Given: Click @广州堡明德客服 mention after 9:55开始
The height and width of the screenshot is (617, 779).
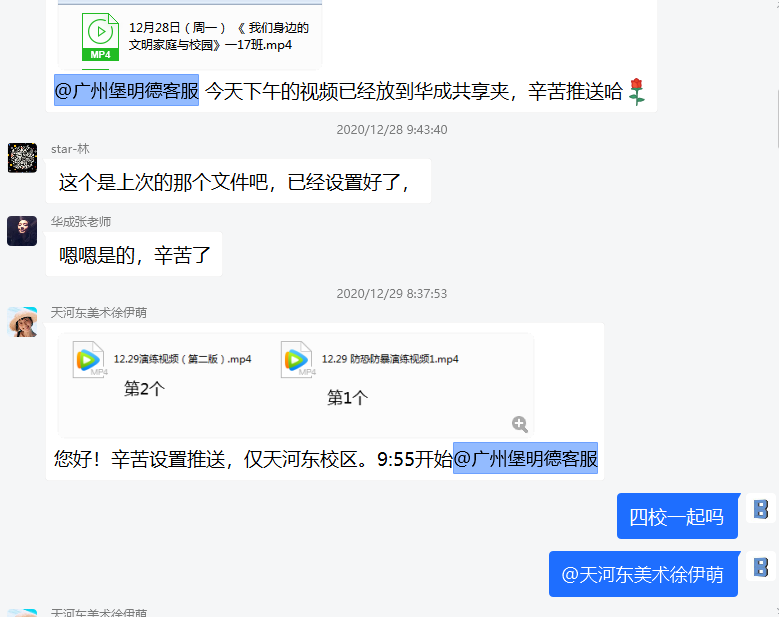Looking at the screenshot, I should coord(525,458).
